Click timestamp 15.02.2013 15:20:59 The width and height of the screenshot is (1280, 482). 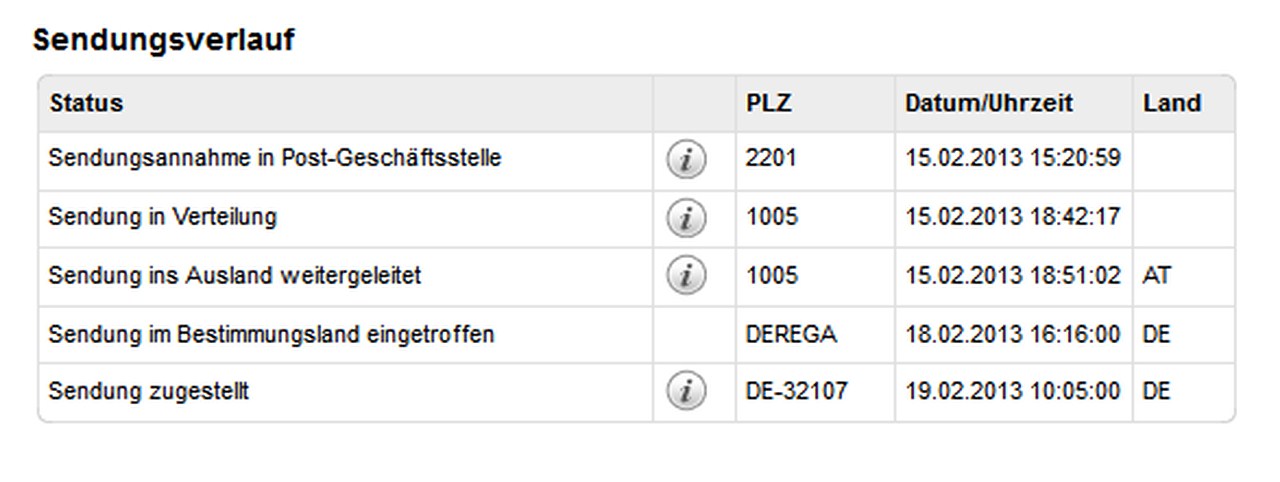coord(1013,158)
